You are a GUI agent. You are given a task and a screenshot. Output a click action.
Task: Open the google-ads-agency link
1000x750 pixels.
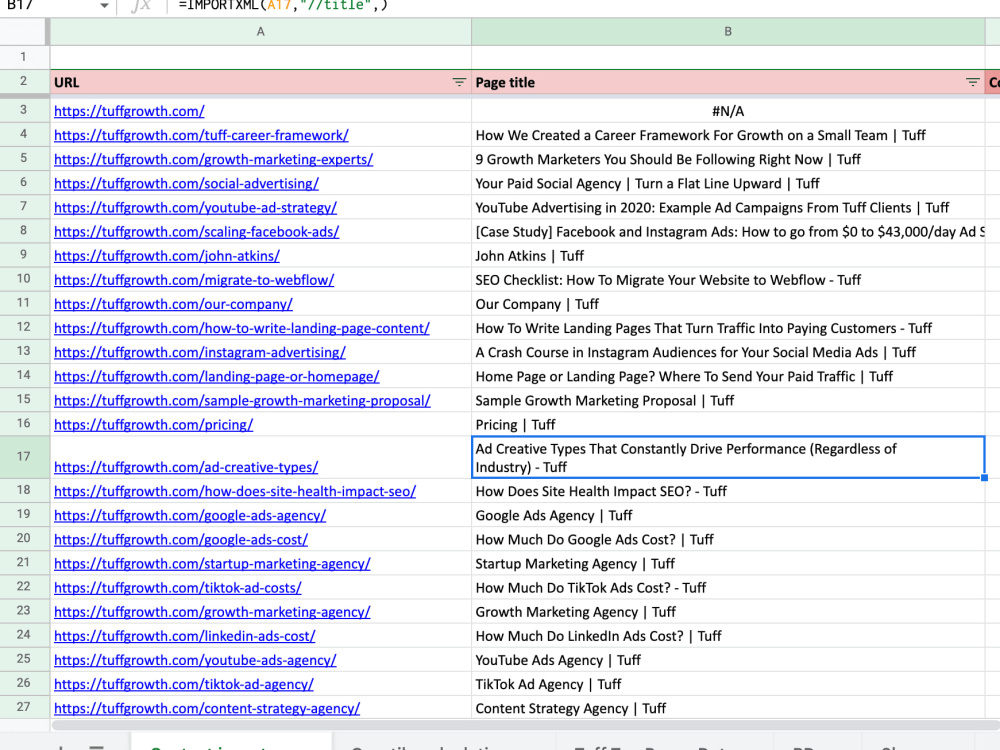(189, 516)
